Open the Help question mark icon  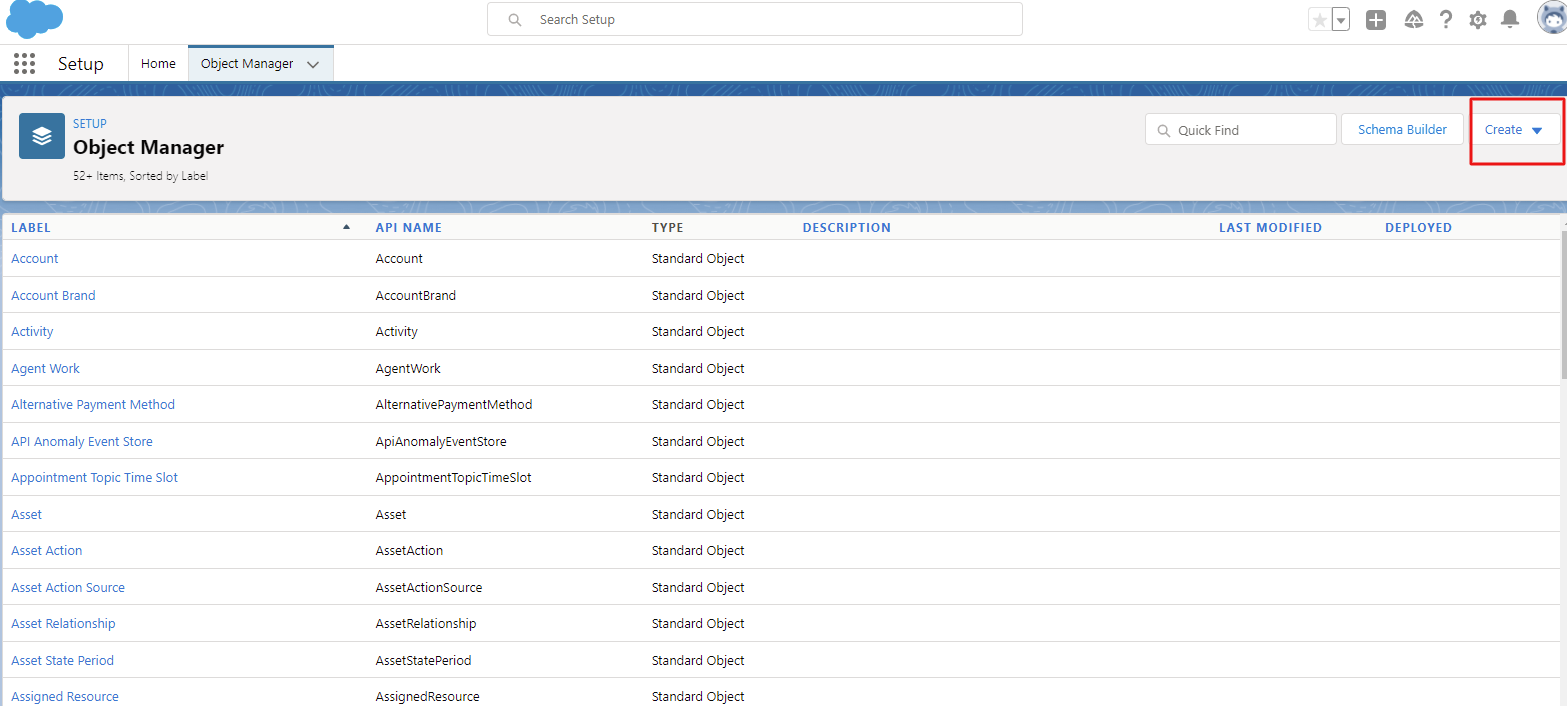click(1446, 20)
